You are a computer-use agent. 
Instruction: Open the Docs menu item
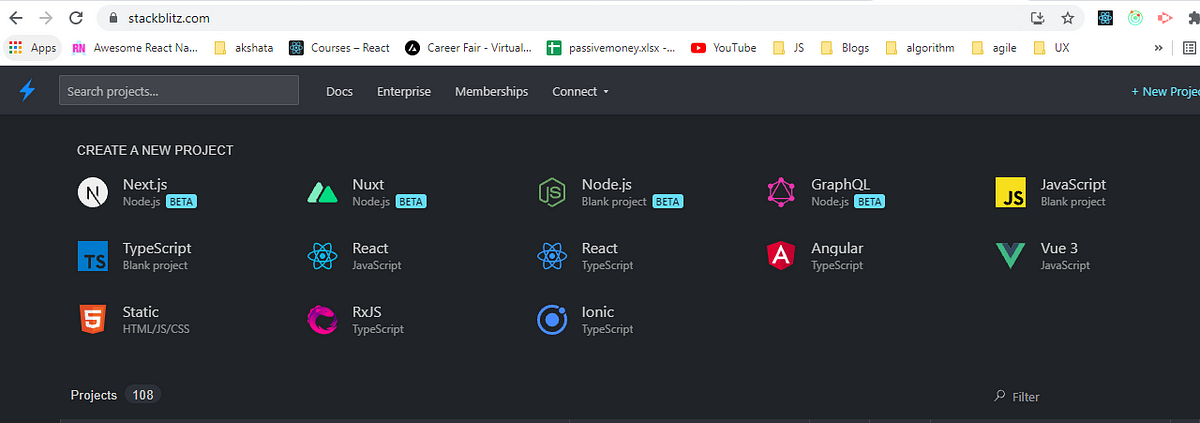click(339, 91)
